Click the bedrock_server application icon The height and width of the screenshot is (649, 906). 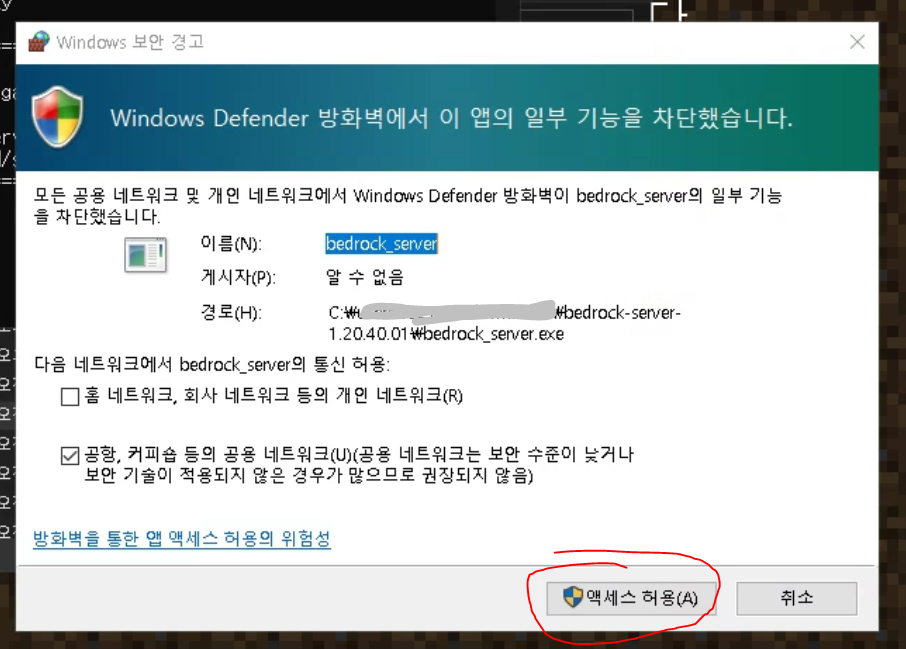pyautogui.click(x=146, y=254)
